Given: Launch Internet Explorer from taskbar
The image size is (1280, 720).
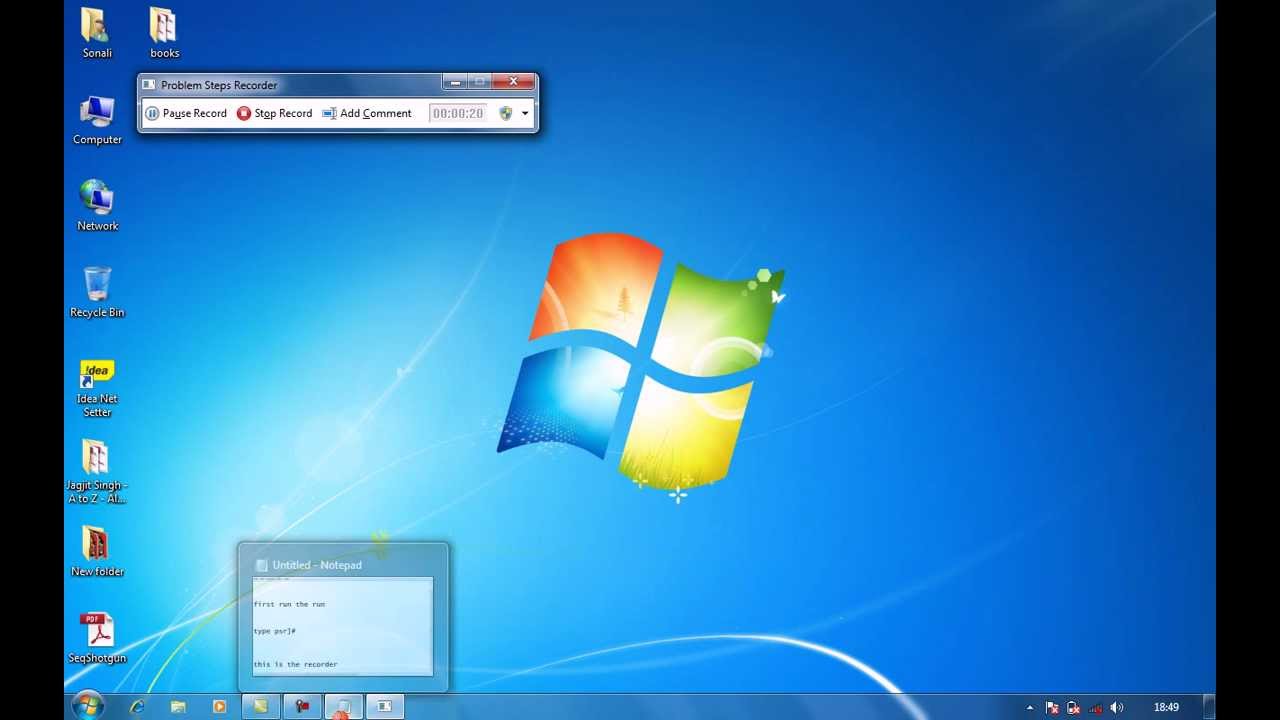Looking at the screenshot, I should (x=137, y=706).
